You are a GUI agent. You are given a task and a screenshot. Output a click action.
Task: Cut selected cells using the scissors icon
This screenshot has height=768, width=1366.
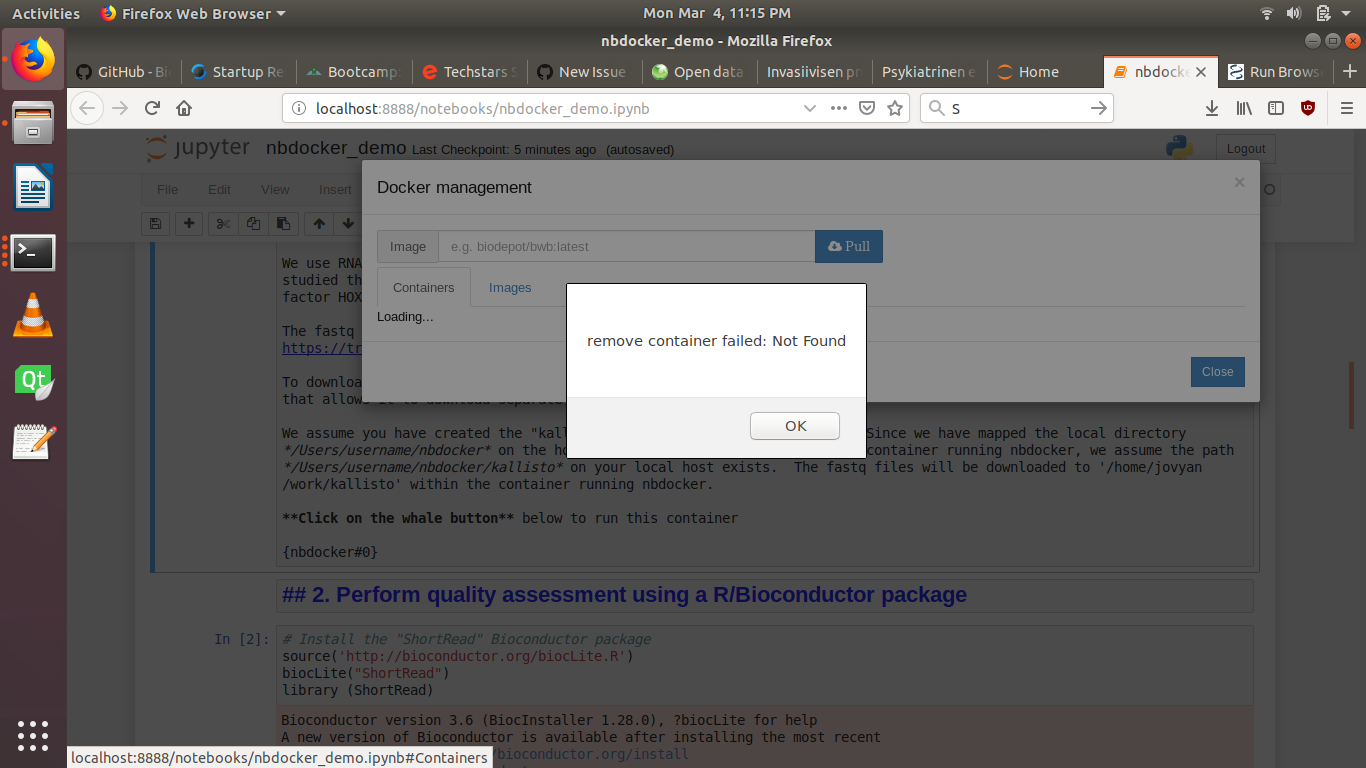222,224
